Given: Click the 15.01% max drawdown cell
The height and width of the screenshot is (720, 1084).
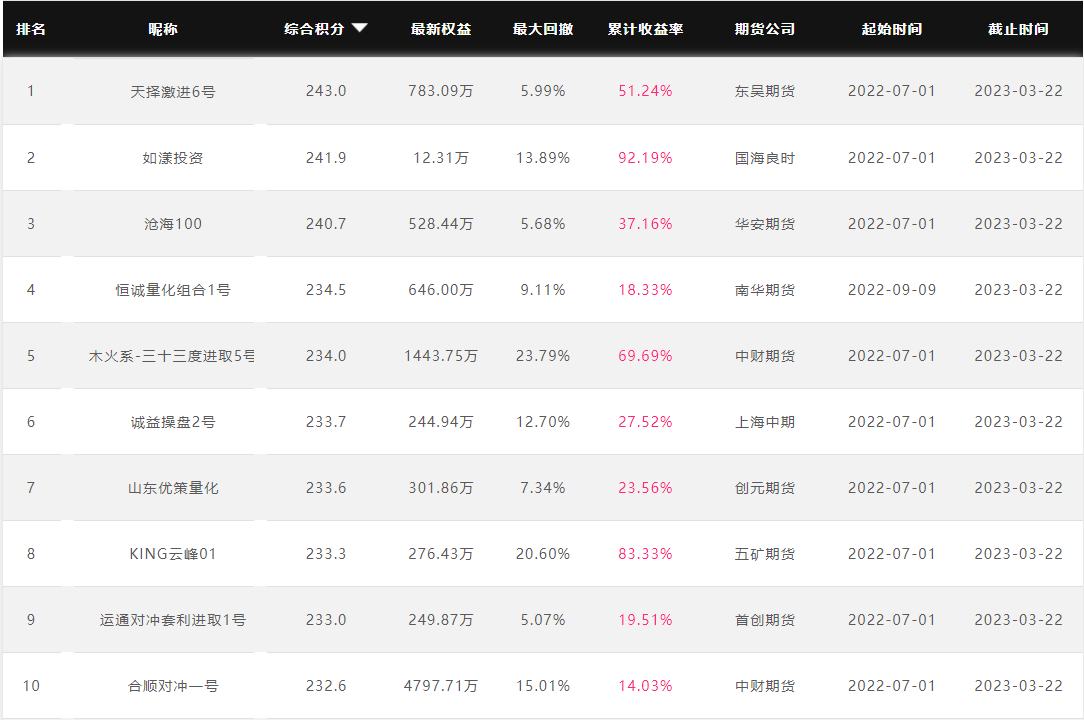Looking at the screenshot, I should pyautogui.click(x=543, y=686).
